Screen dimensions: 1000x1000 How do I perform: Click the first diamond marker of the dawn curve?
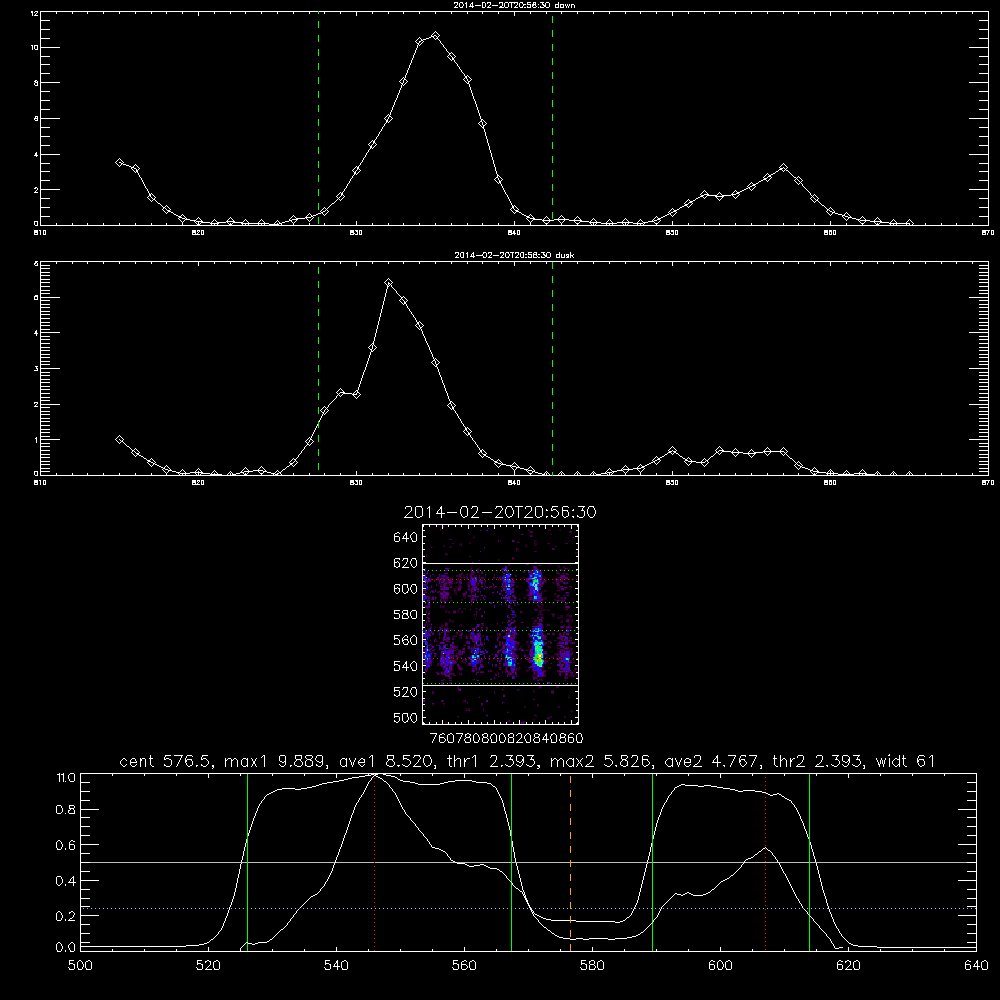(119, 163)
